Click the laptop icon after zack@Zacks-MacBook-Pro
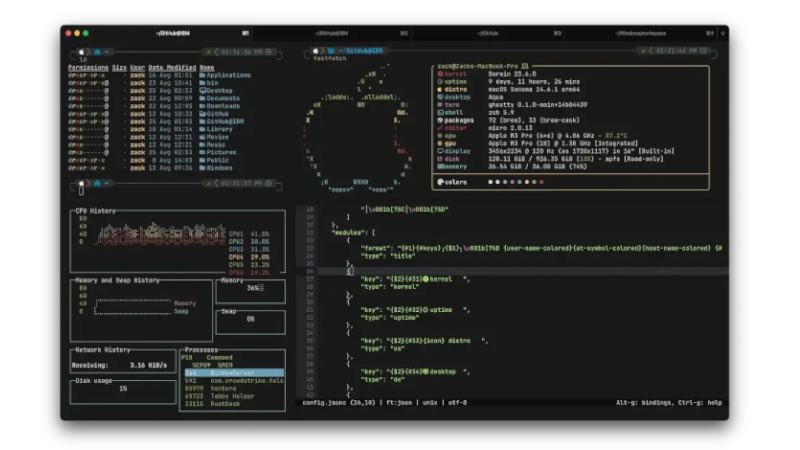Screen dimensions: 800x450 pos(525,66)
